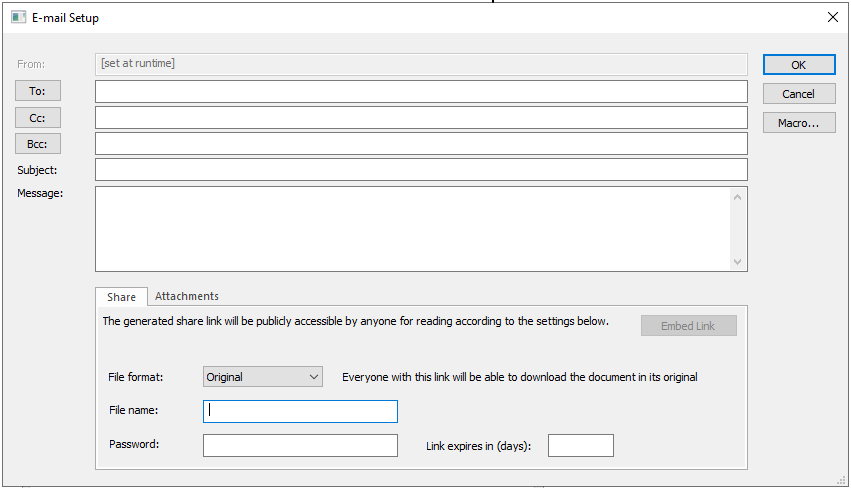Click into the Subject field
Screen dimensions: 851x488
tap(421, 169)
